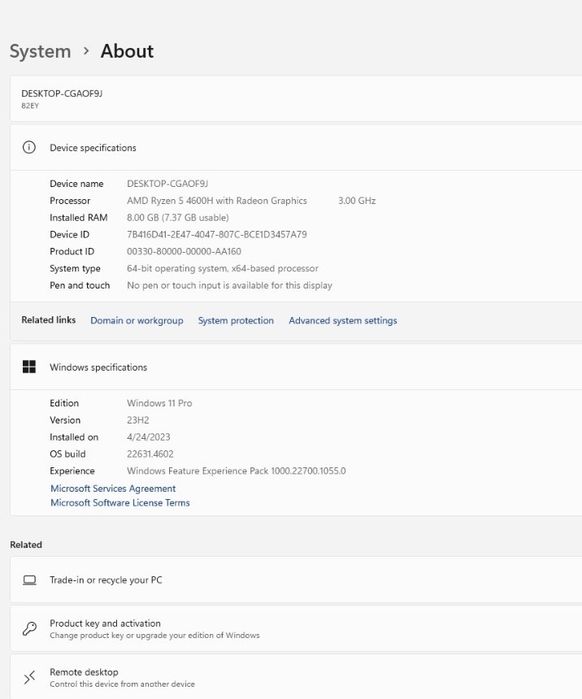Click the Windows Feature Experience Pack value
This screenshot has height=699, width=582.
[x=236, y=471]
